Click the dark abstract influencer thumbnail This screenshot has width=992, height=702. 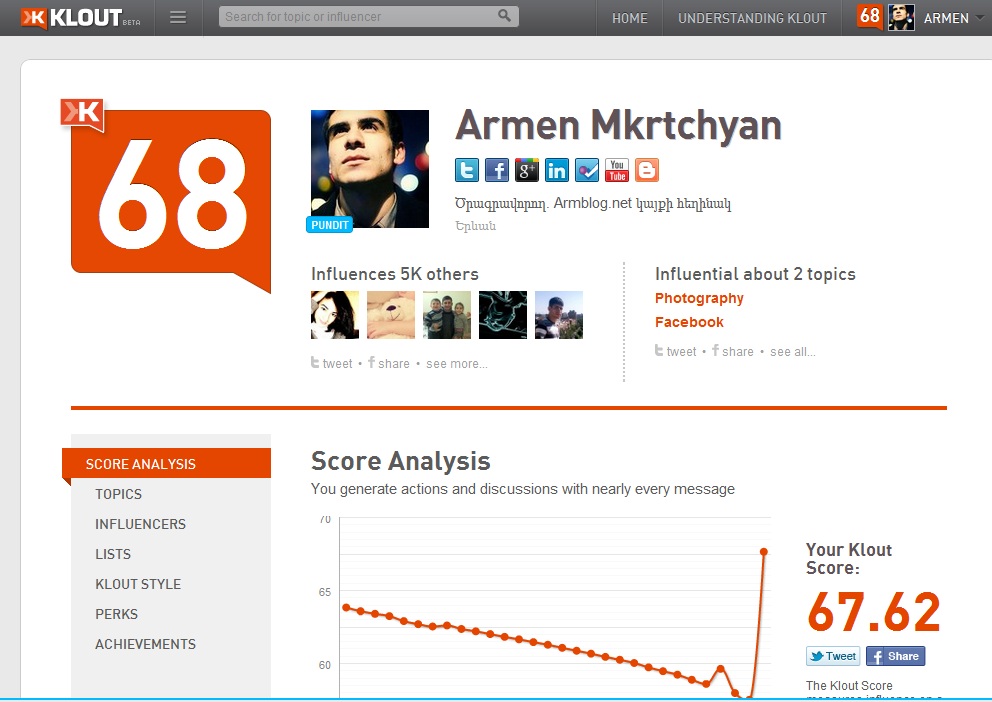pyautogui.click(x=503, y=315)
